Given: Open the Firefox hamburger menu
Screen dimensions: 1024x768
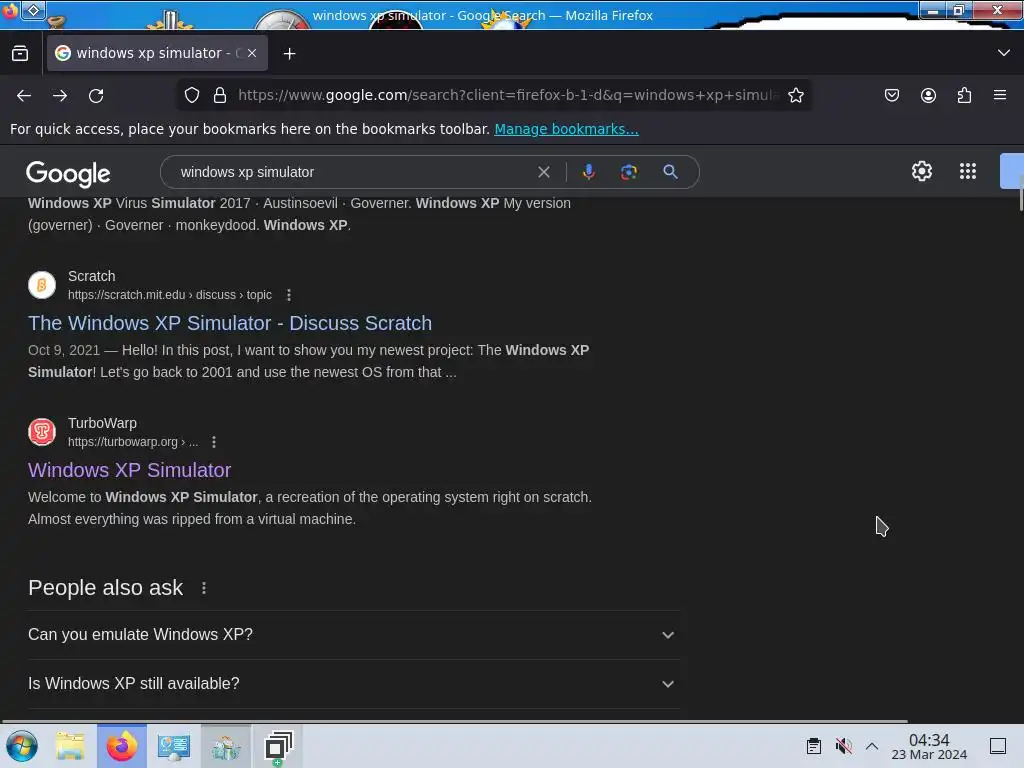Looking at the screenshot, I should pos(1000,95).
